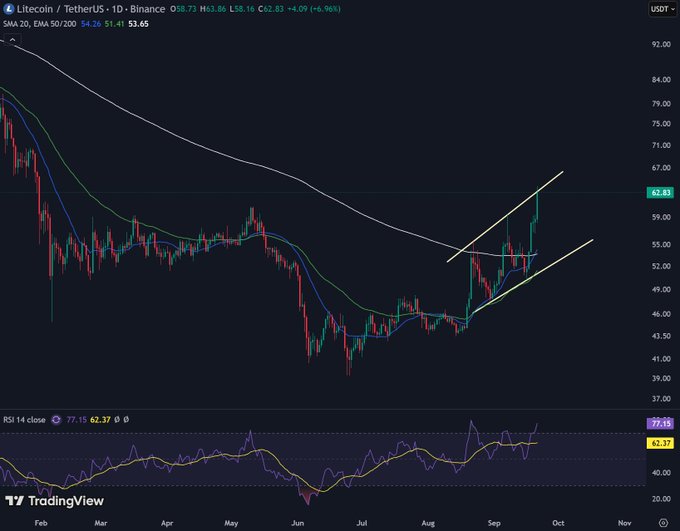Click the 55.00 price axis label
This screenshot has width=680, height=531.
661,245
